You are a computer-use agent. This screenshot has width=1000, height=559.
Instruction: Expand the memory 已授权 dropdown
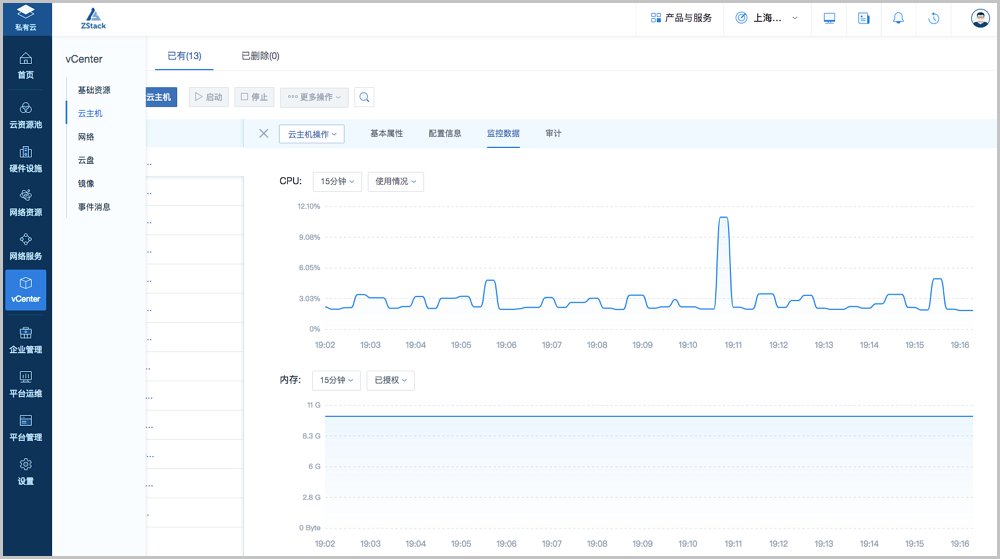390,380
